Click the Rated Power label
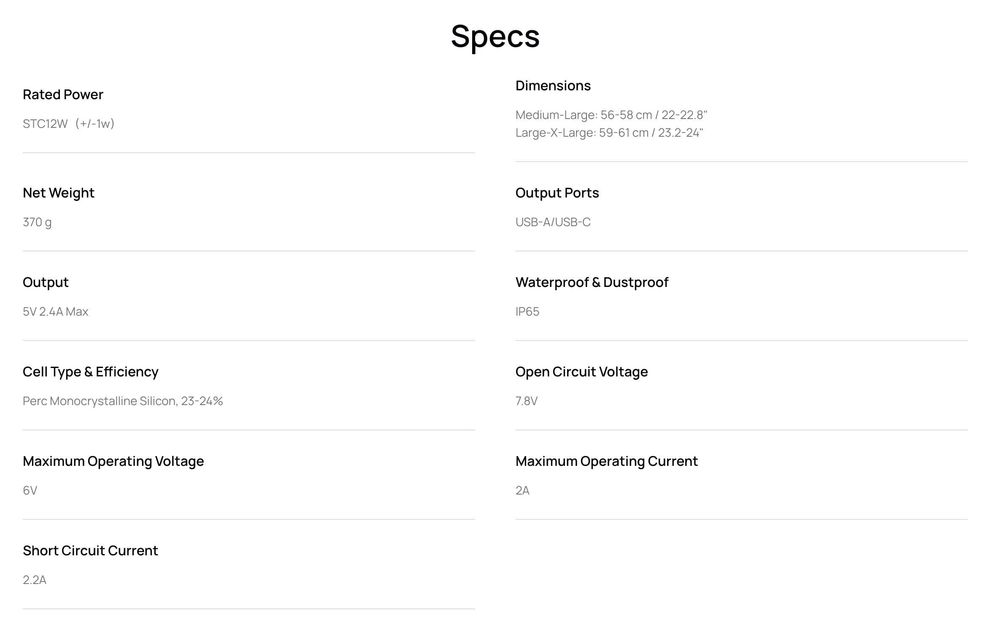 click(63, 95)
